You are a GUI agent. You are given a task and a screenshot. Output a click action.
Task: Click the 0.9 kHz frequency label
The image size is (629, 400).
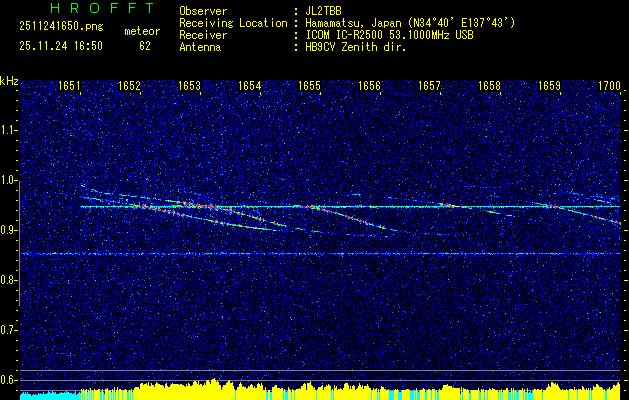click(9, 230)
